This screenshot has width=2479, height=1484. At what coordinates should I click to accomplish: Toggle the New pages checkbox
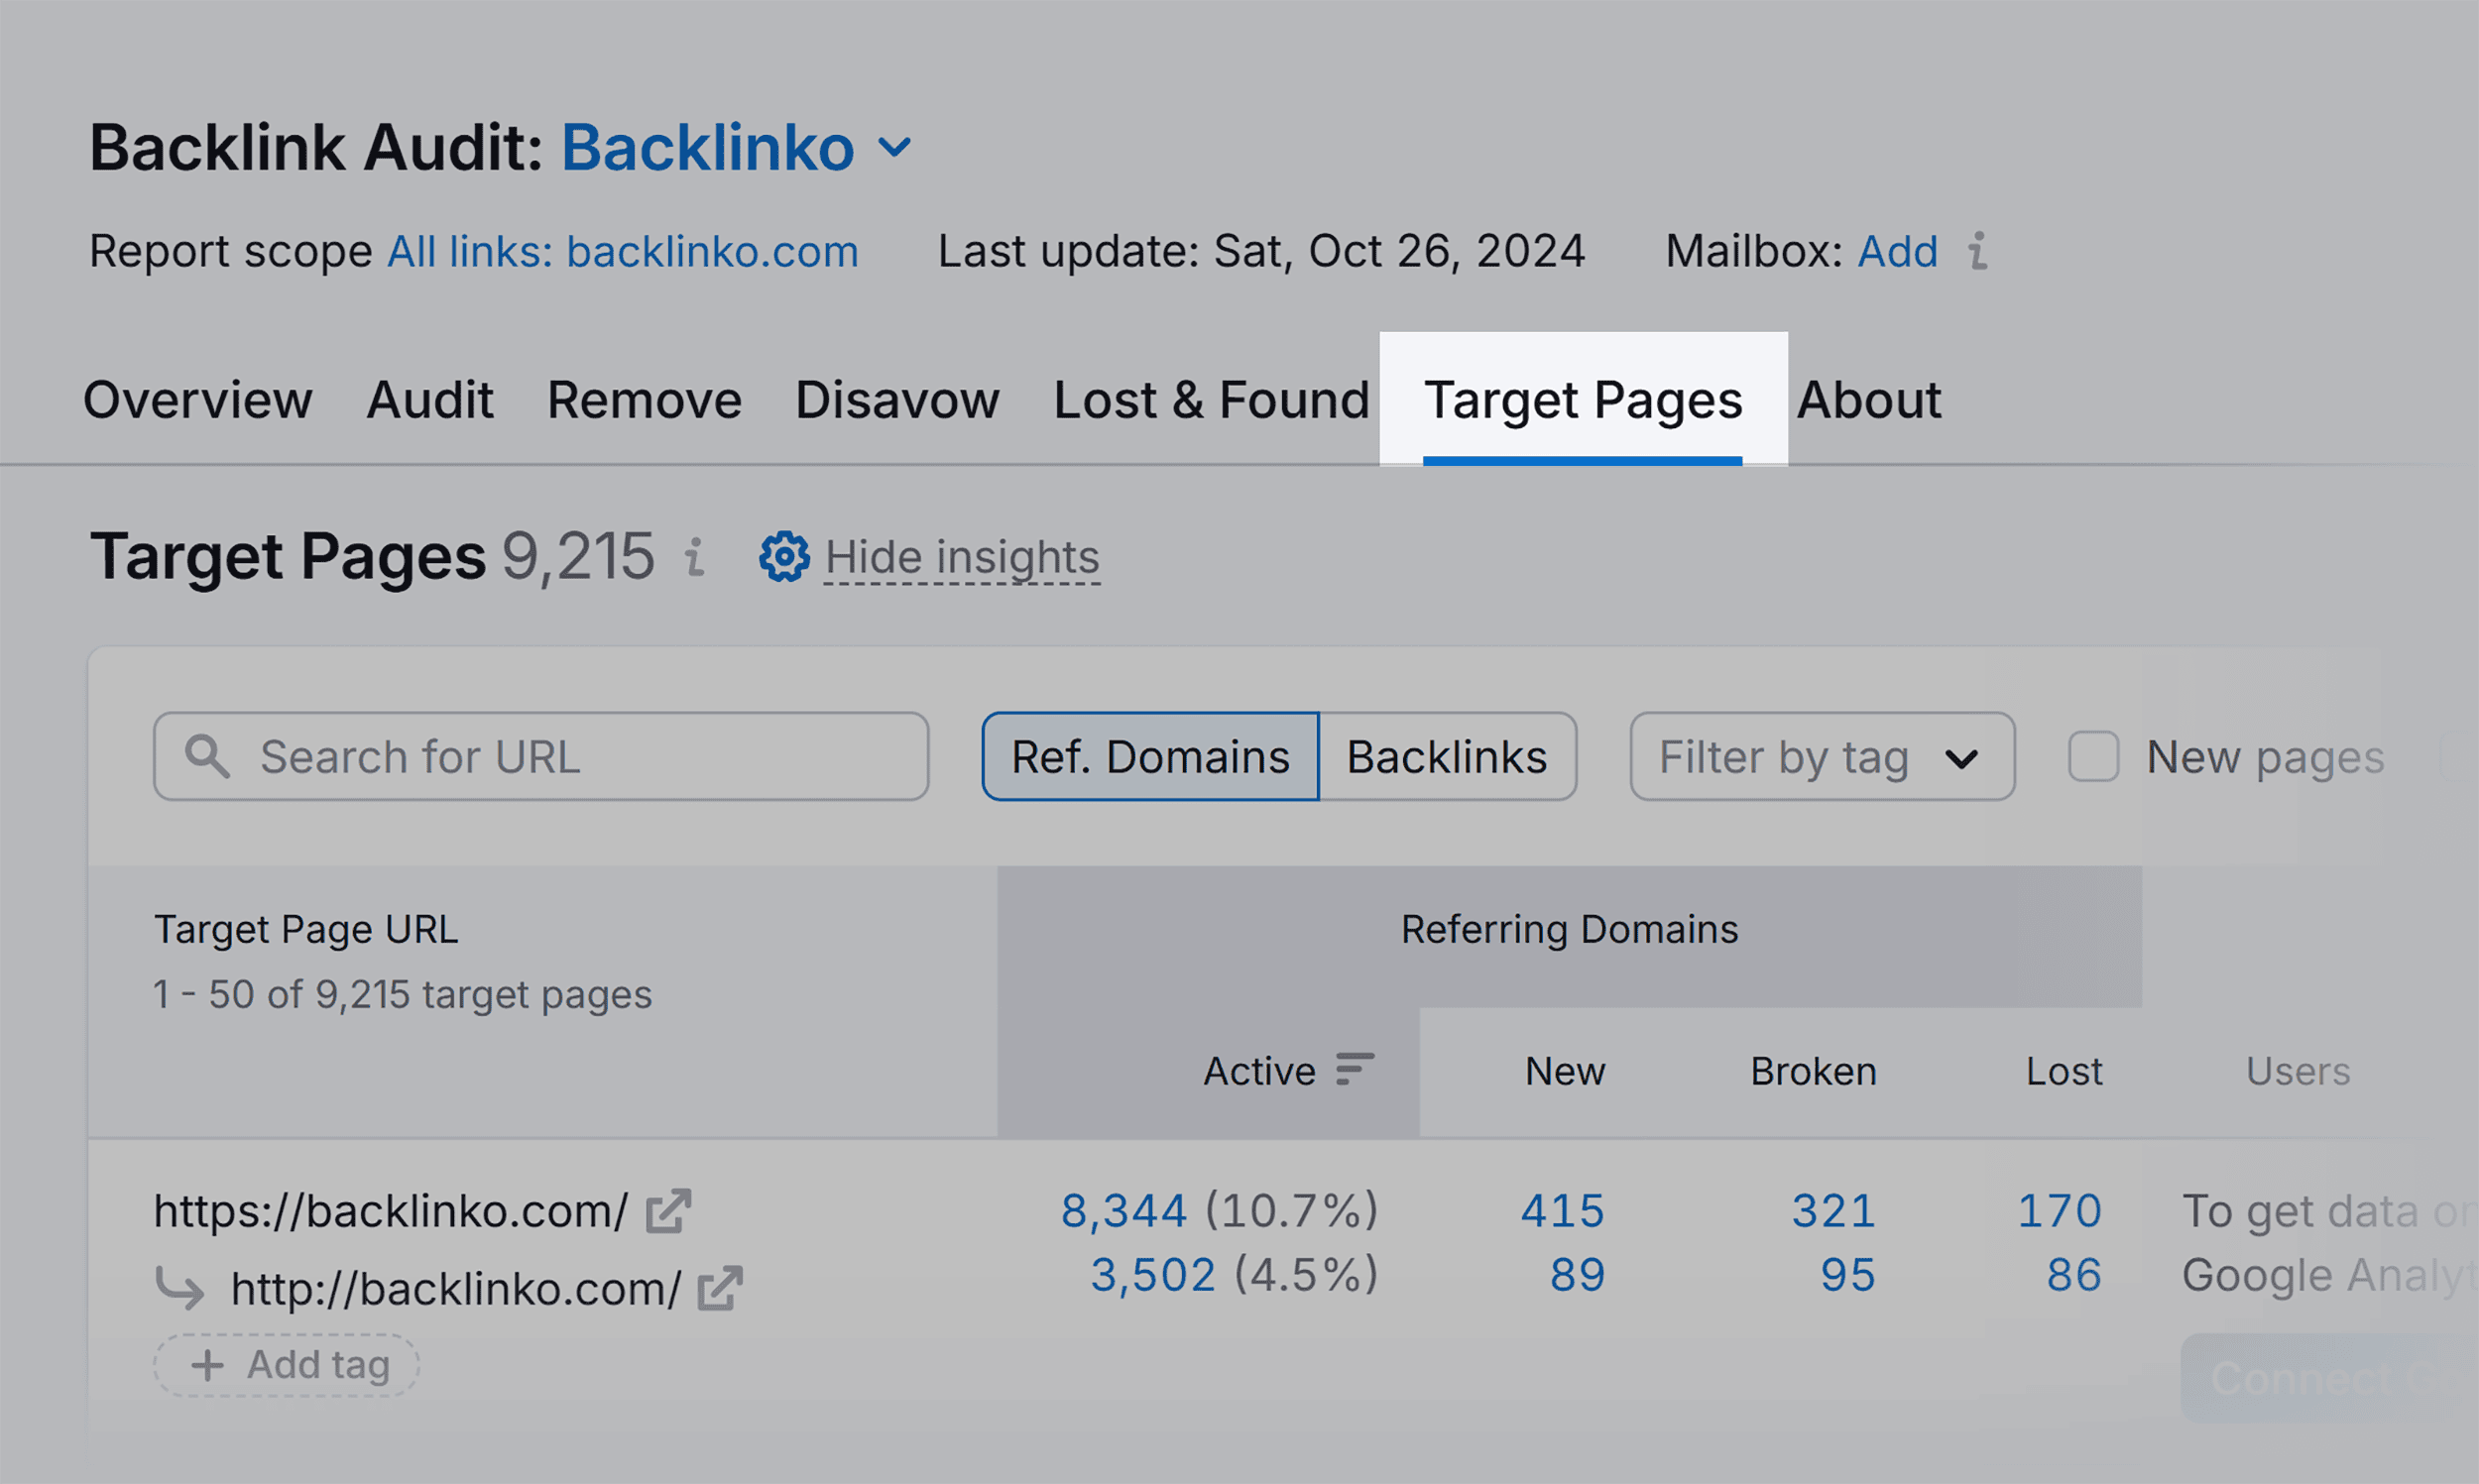[2093, 756]
